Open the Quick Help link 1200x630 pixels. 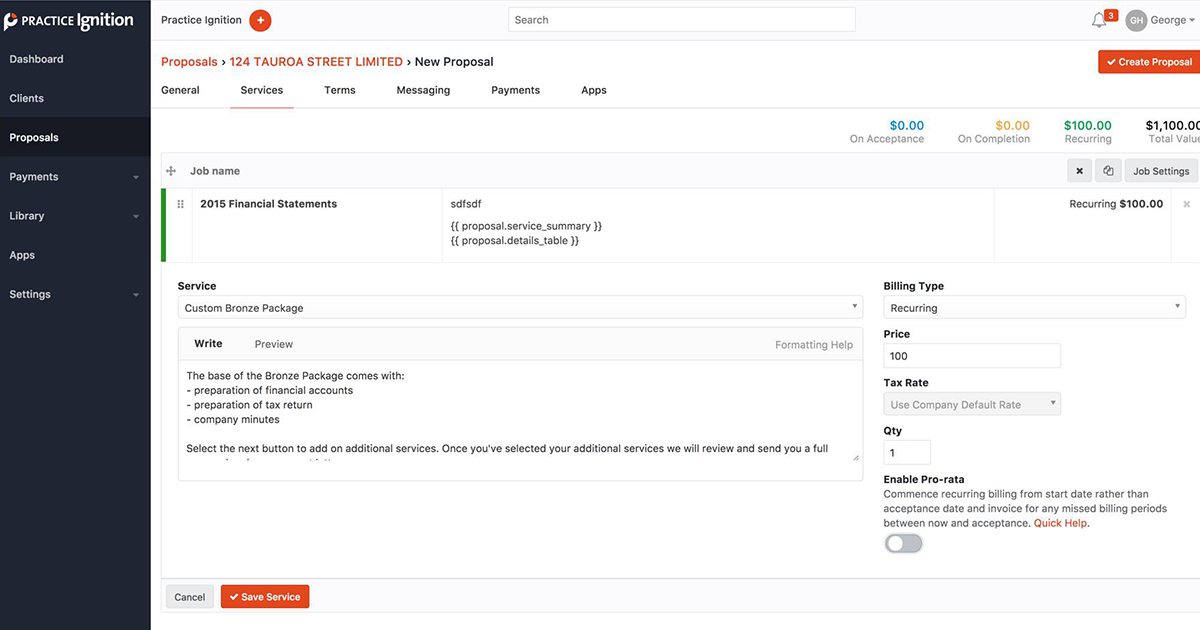(1061, 523)
